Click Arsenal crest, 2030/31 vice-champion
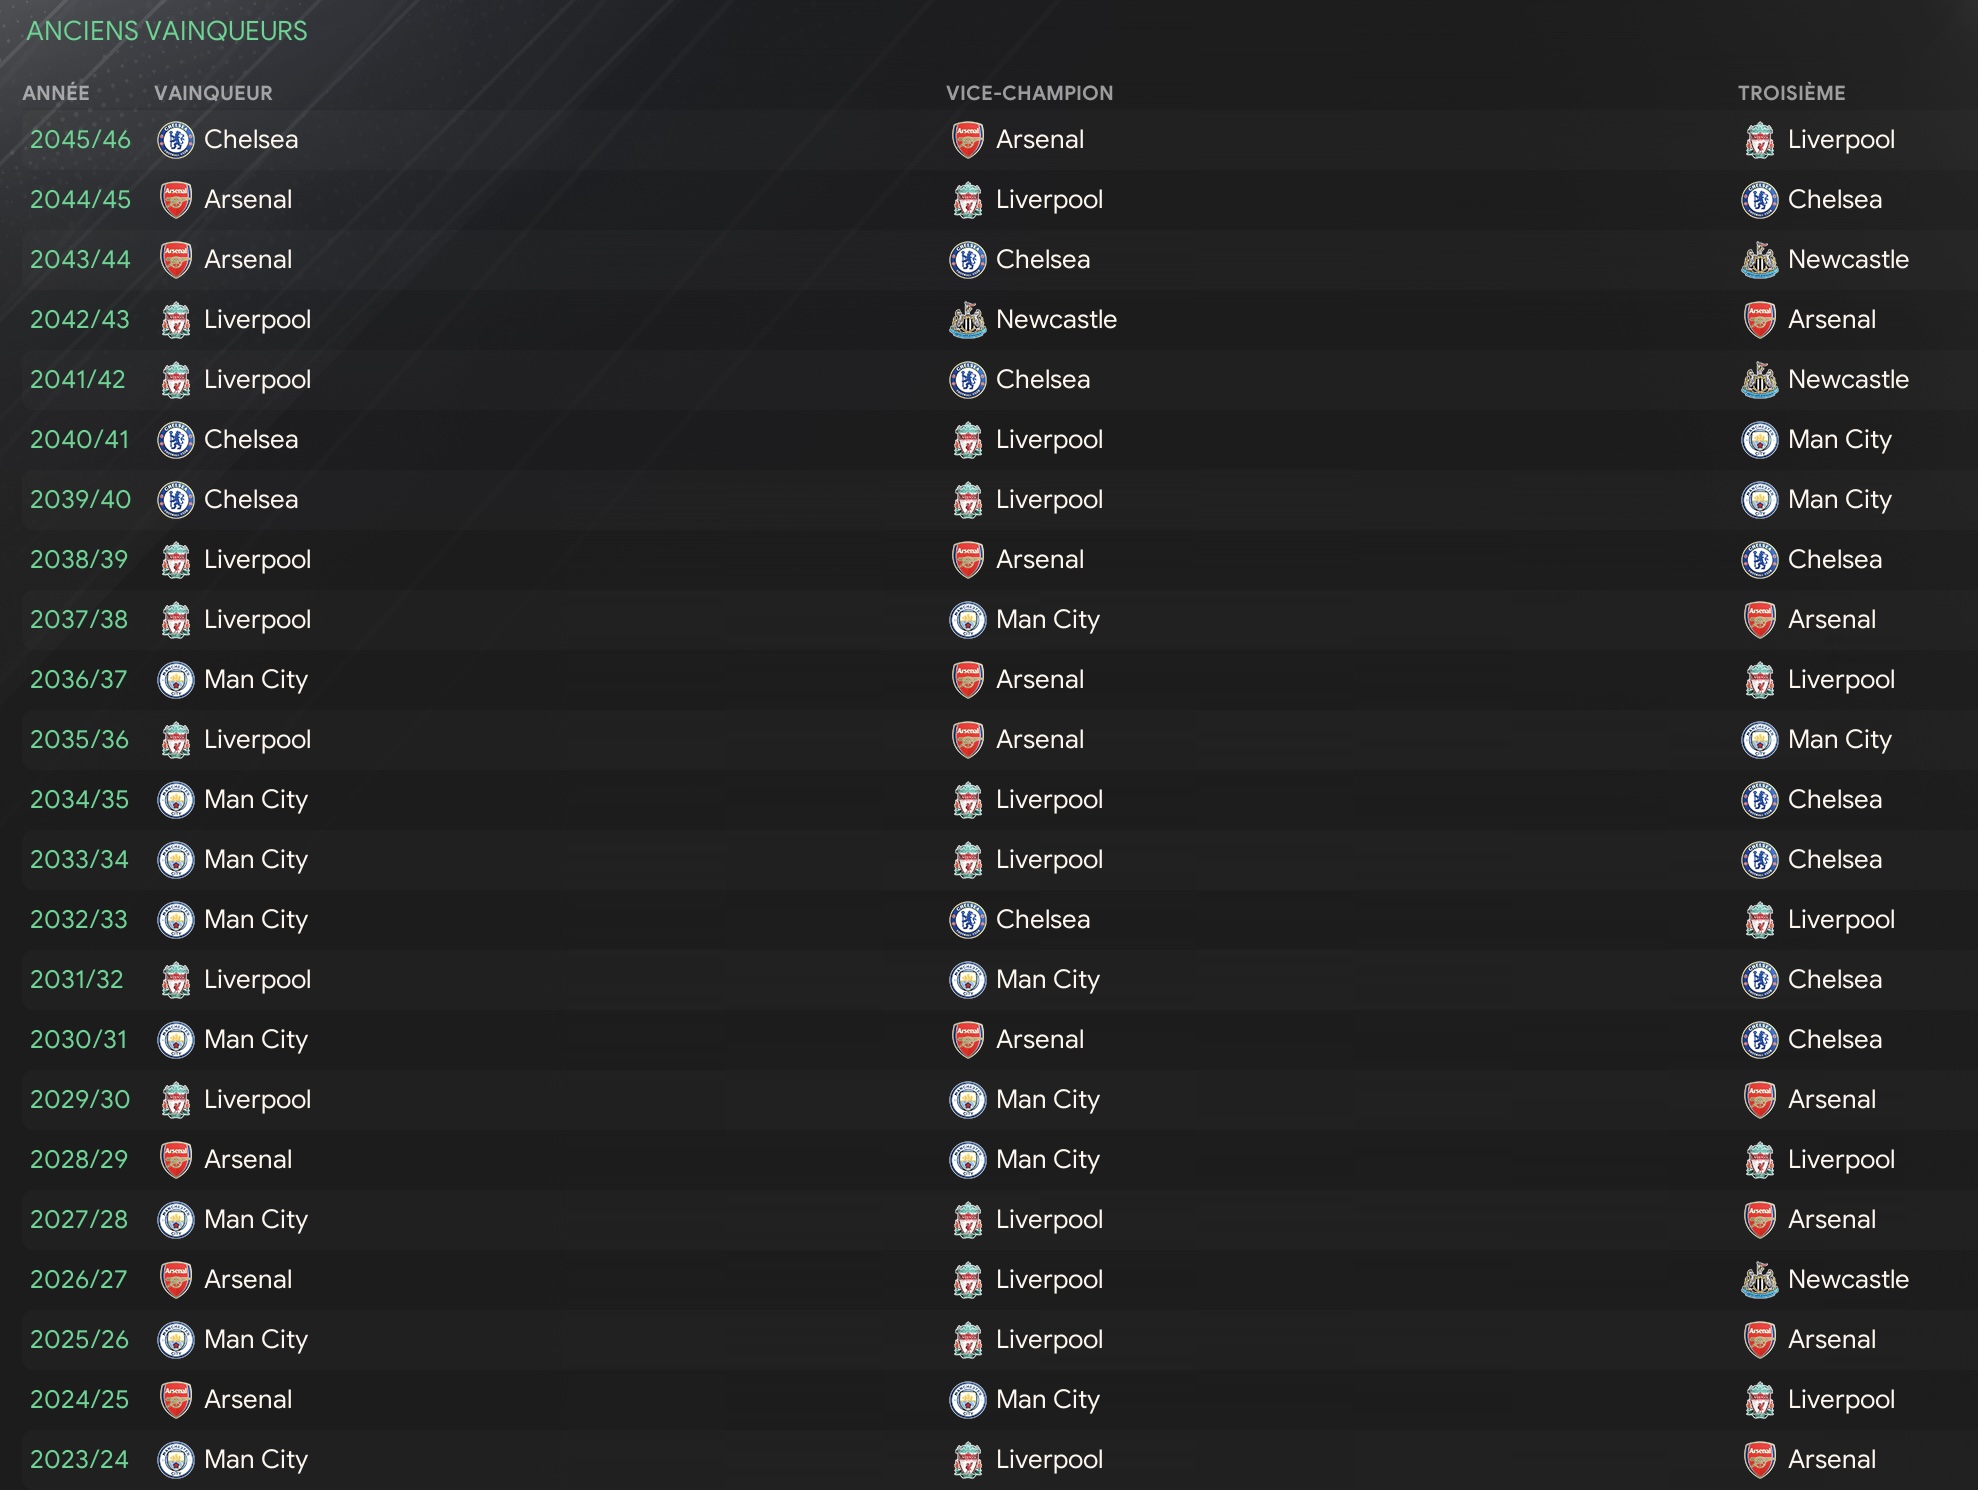The height and width of the screenshot is (1490, 1978). pos(968,1040)
